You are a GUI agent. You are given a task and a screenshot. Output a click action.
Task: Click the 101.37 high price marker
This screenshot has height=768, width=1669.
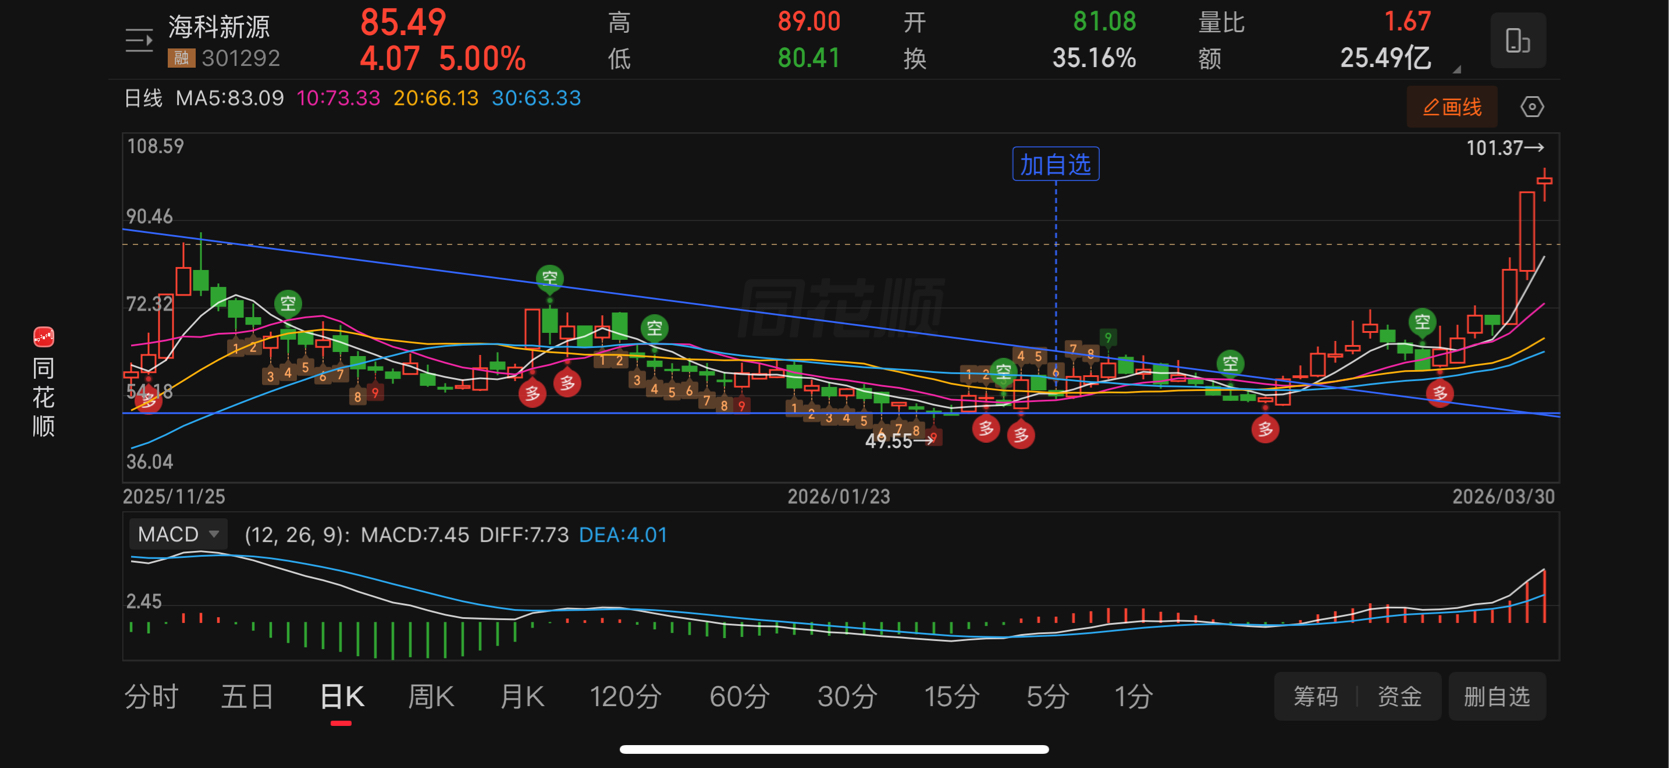tap(1505, 148)
